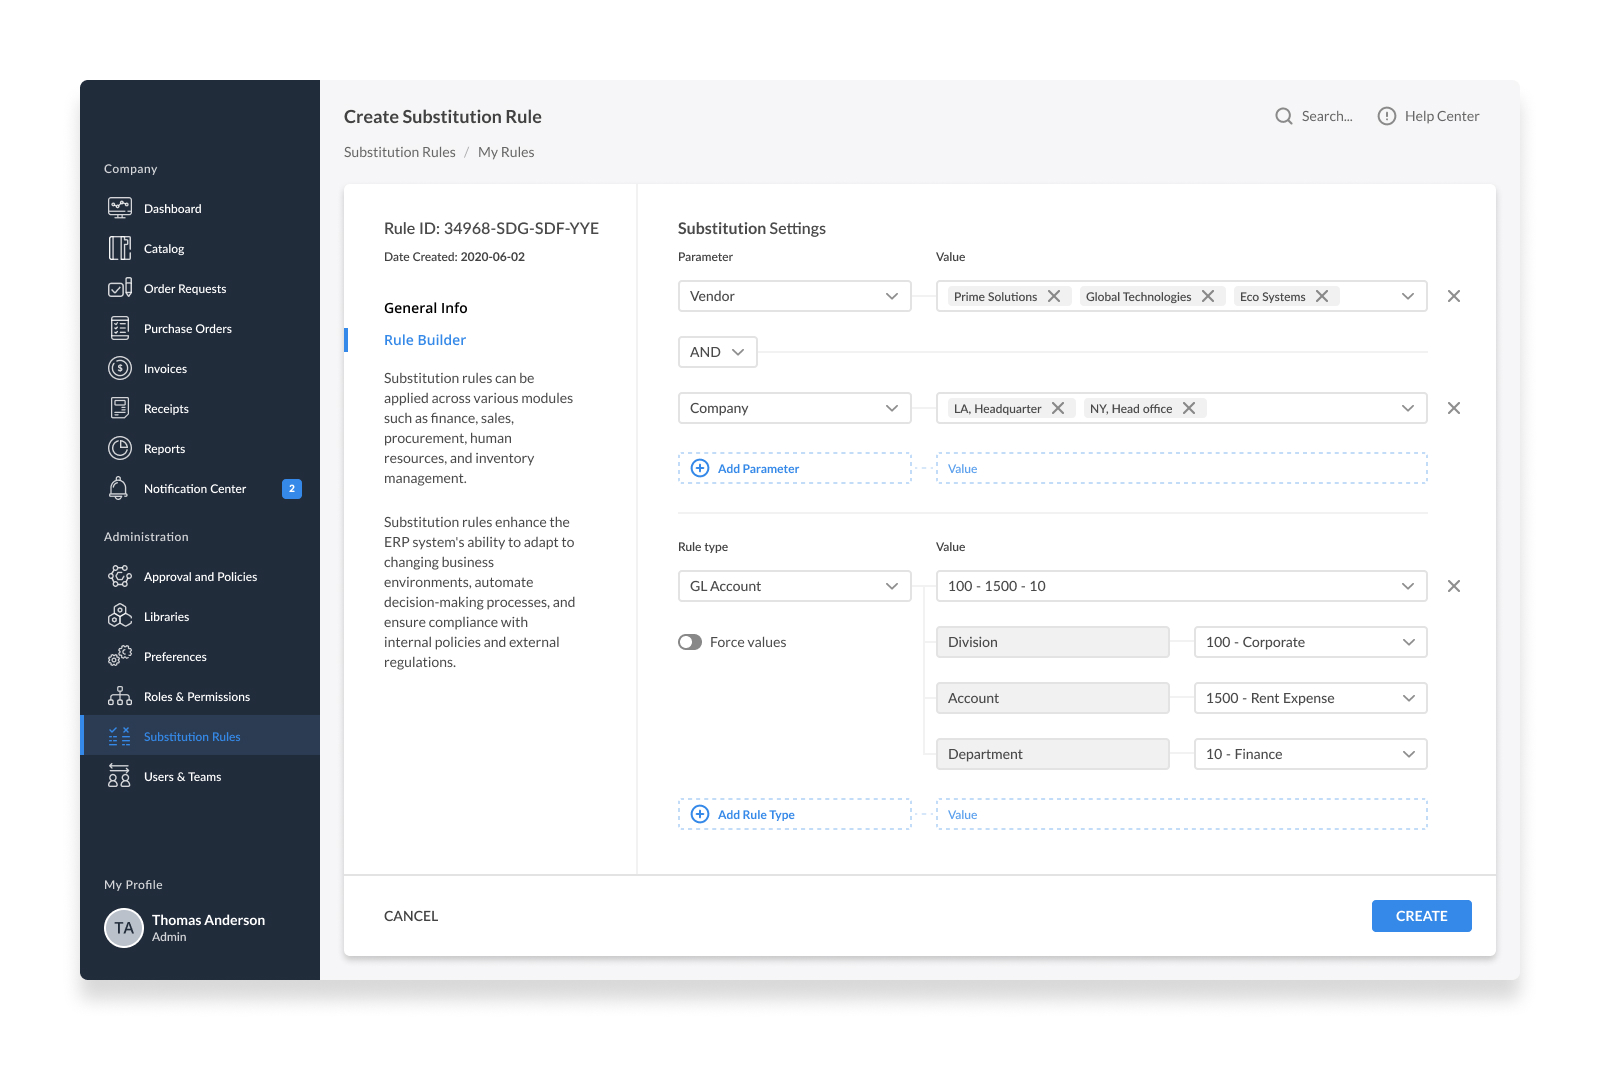This screenshot has height=1080, width=1600.
Task: Click the Invoices dollar icon
Action: tap(120, 368)
